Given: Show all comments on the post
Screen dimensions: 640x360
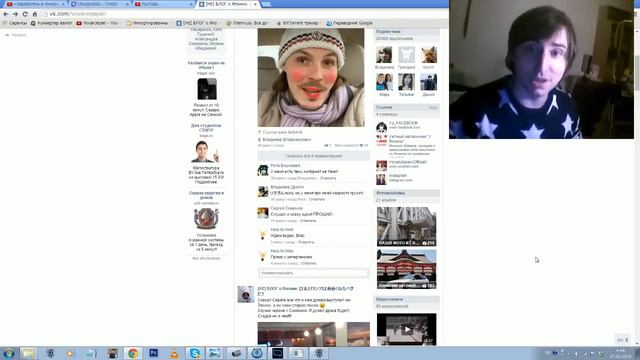Looking at the screenshot, I should (x=313, y=156).
